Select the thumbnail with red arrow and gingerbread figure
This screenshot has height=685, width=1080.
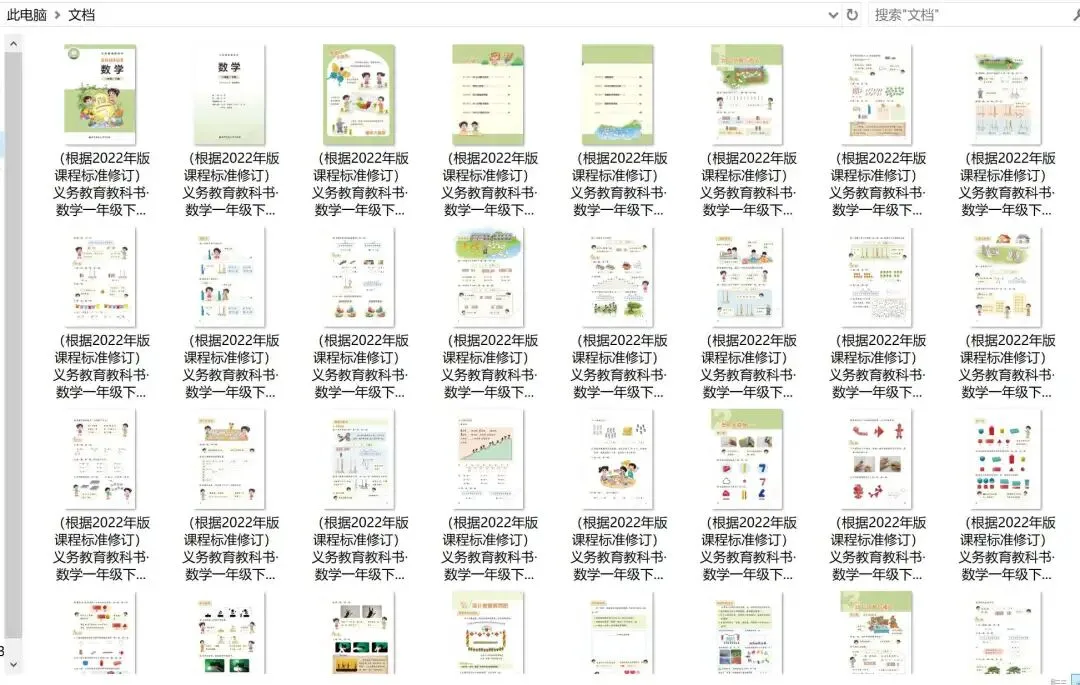[x=876, y=459]
